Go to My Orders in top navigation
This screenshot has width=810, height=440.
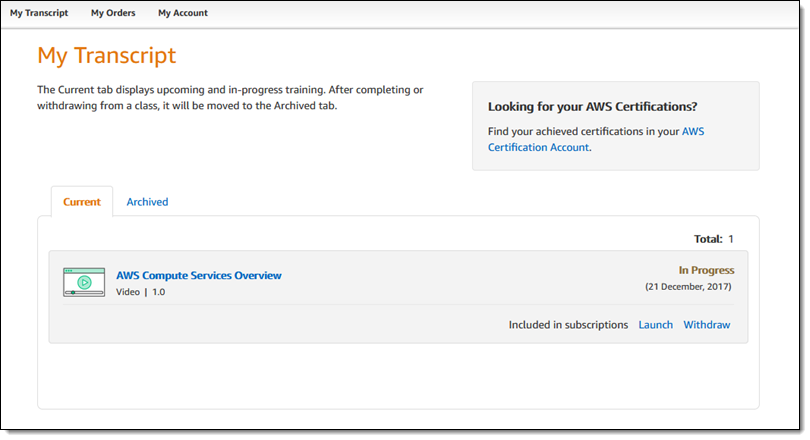click(111, 13)
